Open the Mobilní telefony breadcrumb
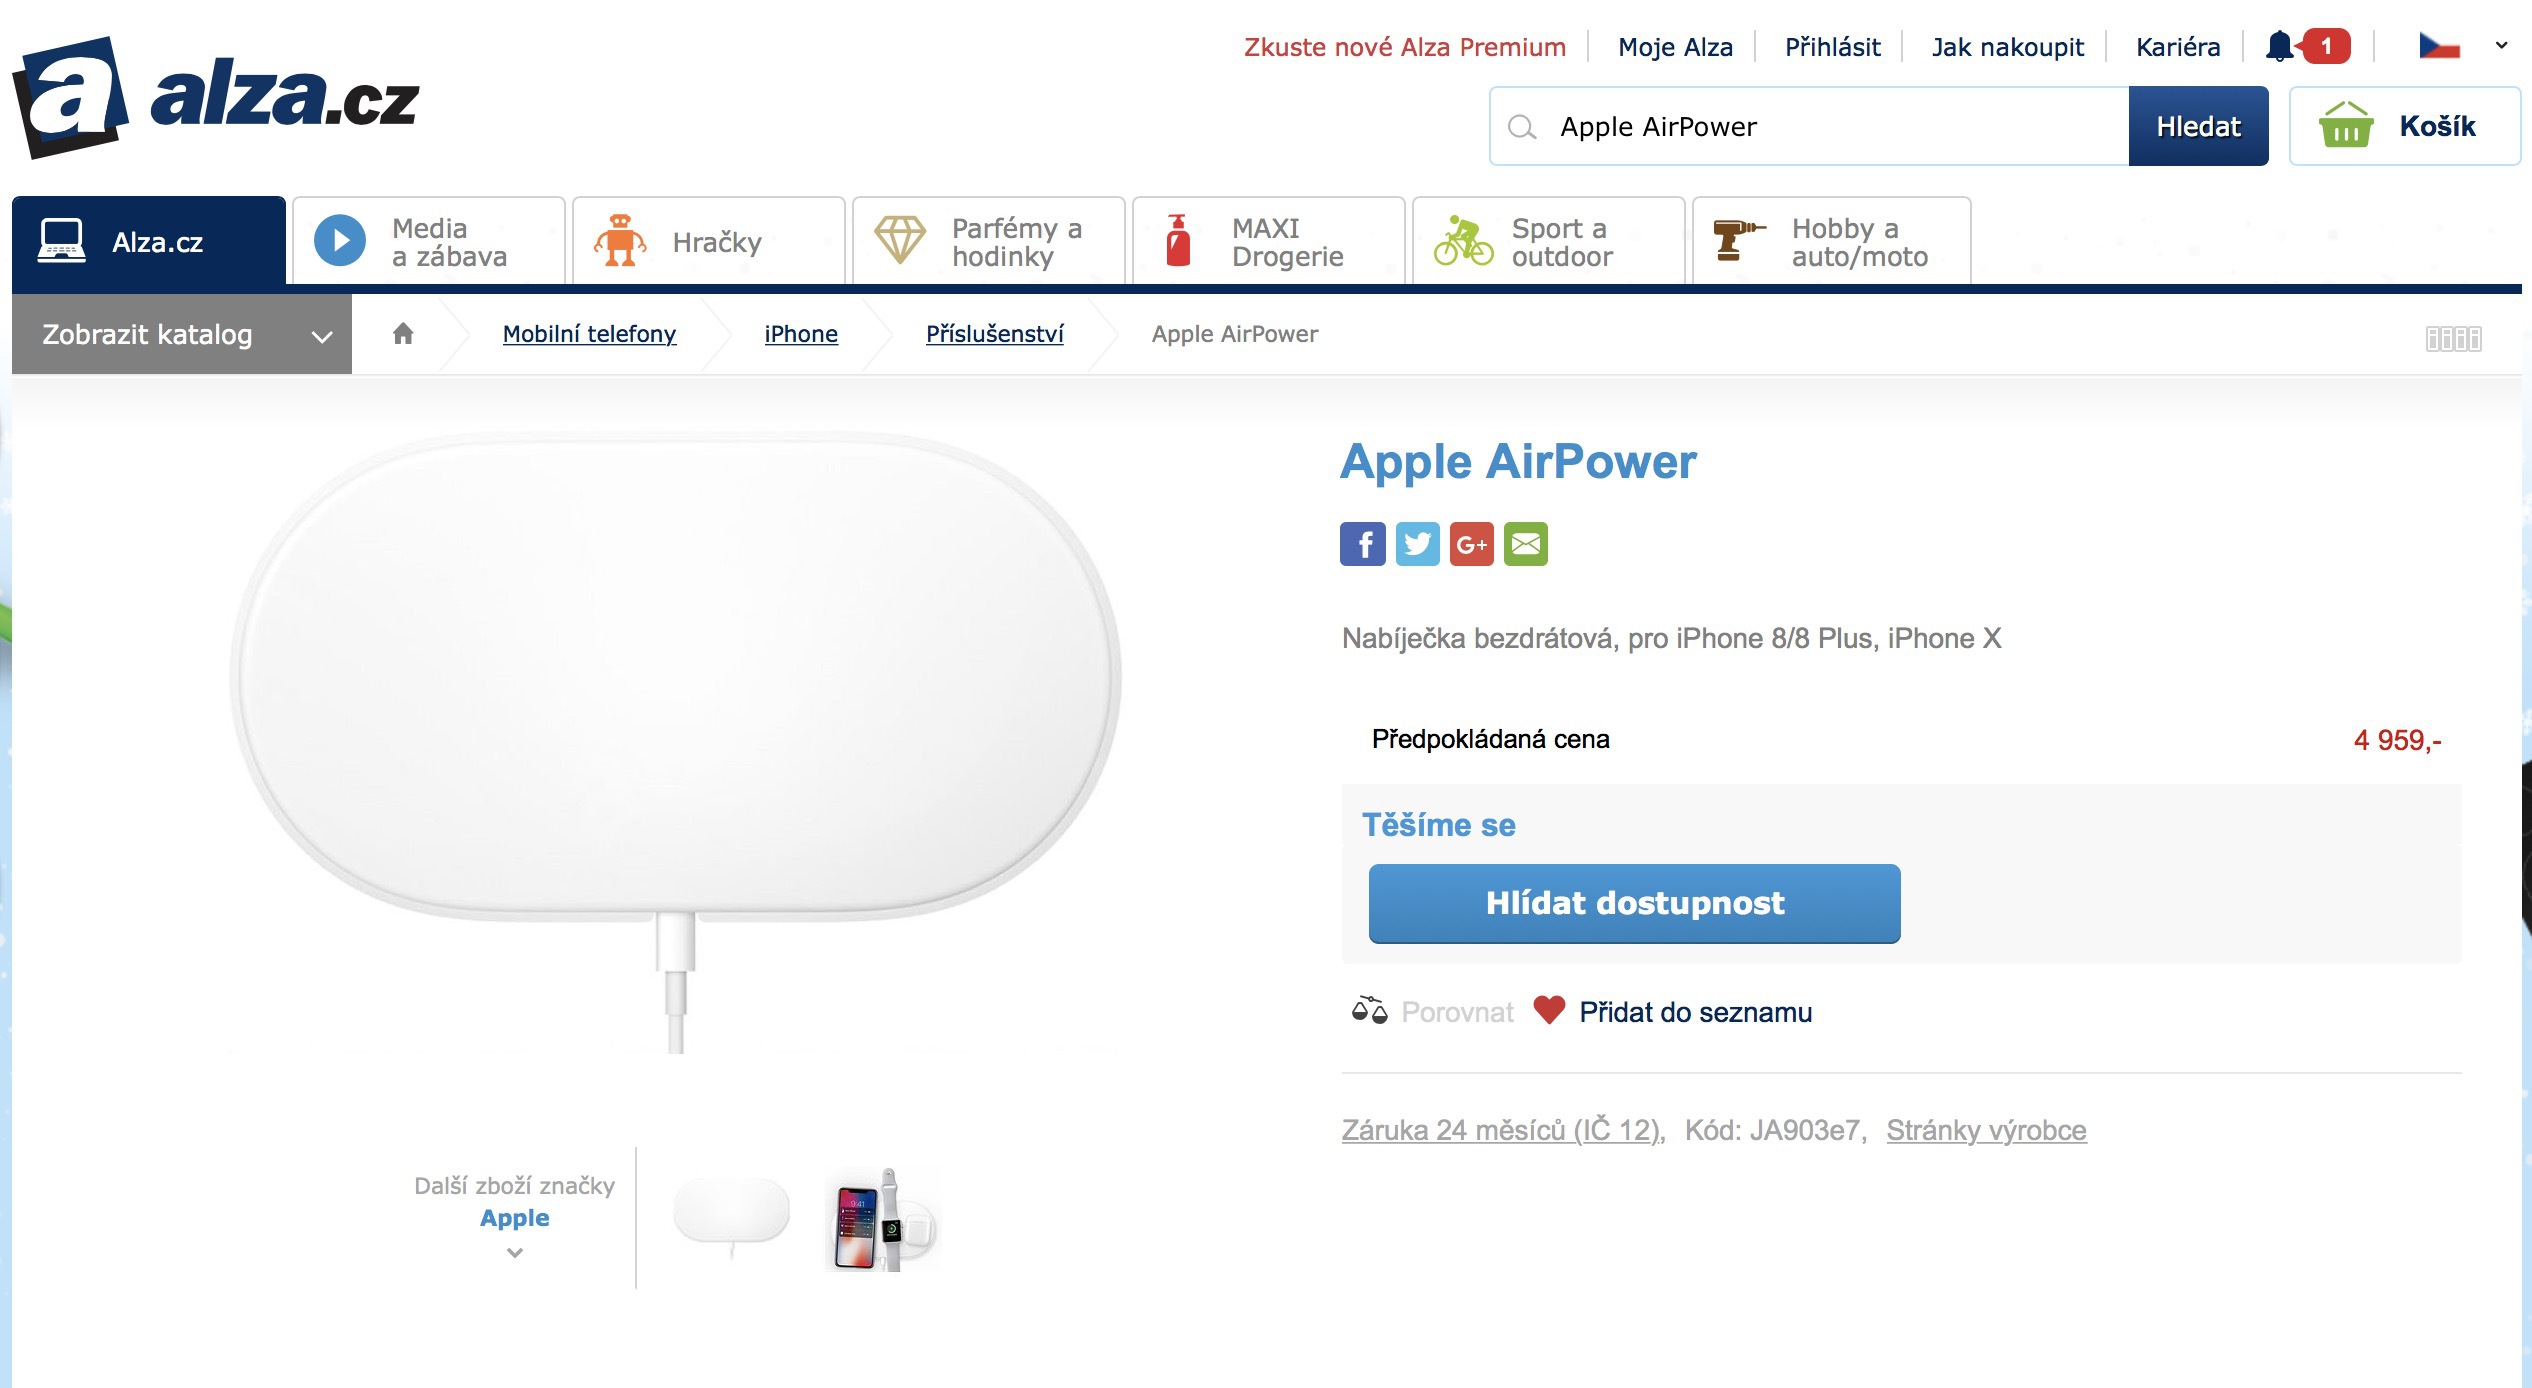The width and height of the screenshot is (2532, 1388). pyautogui.click(x=589, y=334)
